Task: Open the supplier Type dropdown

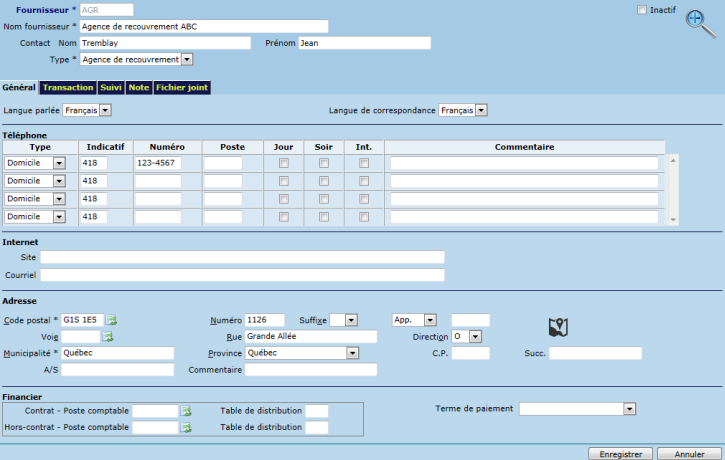Action: (187, 59)
